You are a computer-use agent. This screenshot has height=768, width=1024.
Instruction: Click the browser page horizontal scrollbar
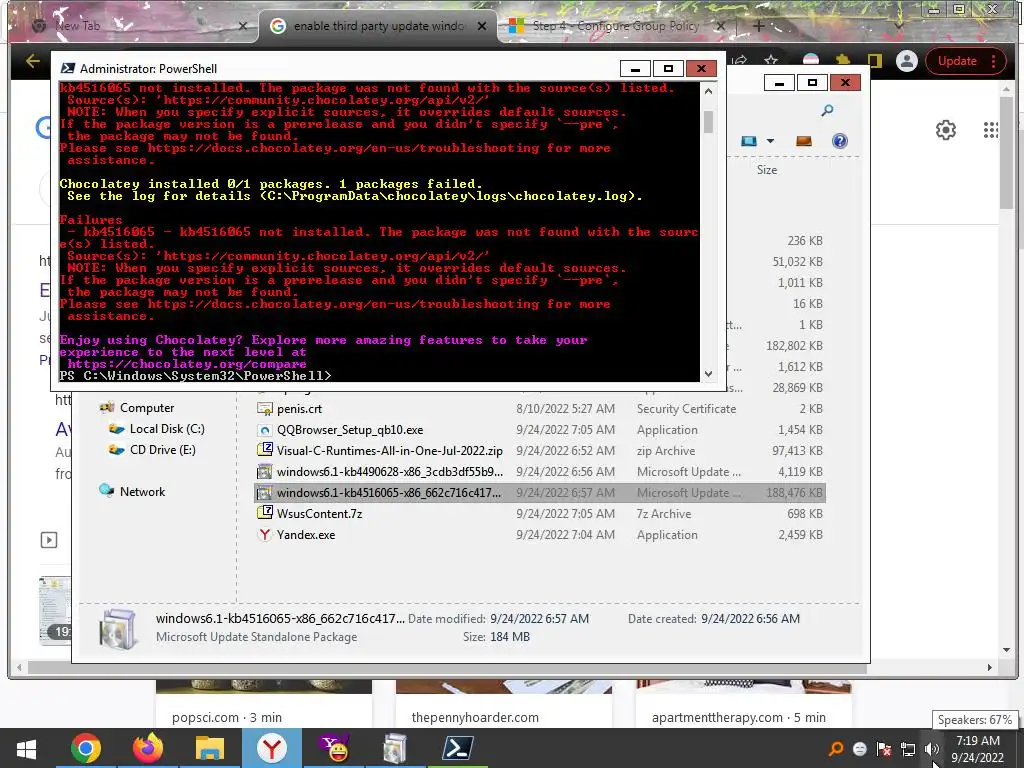tap(448, 667)
